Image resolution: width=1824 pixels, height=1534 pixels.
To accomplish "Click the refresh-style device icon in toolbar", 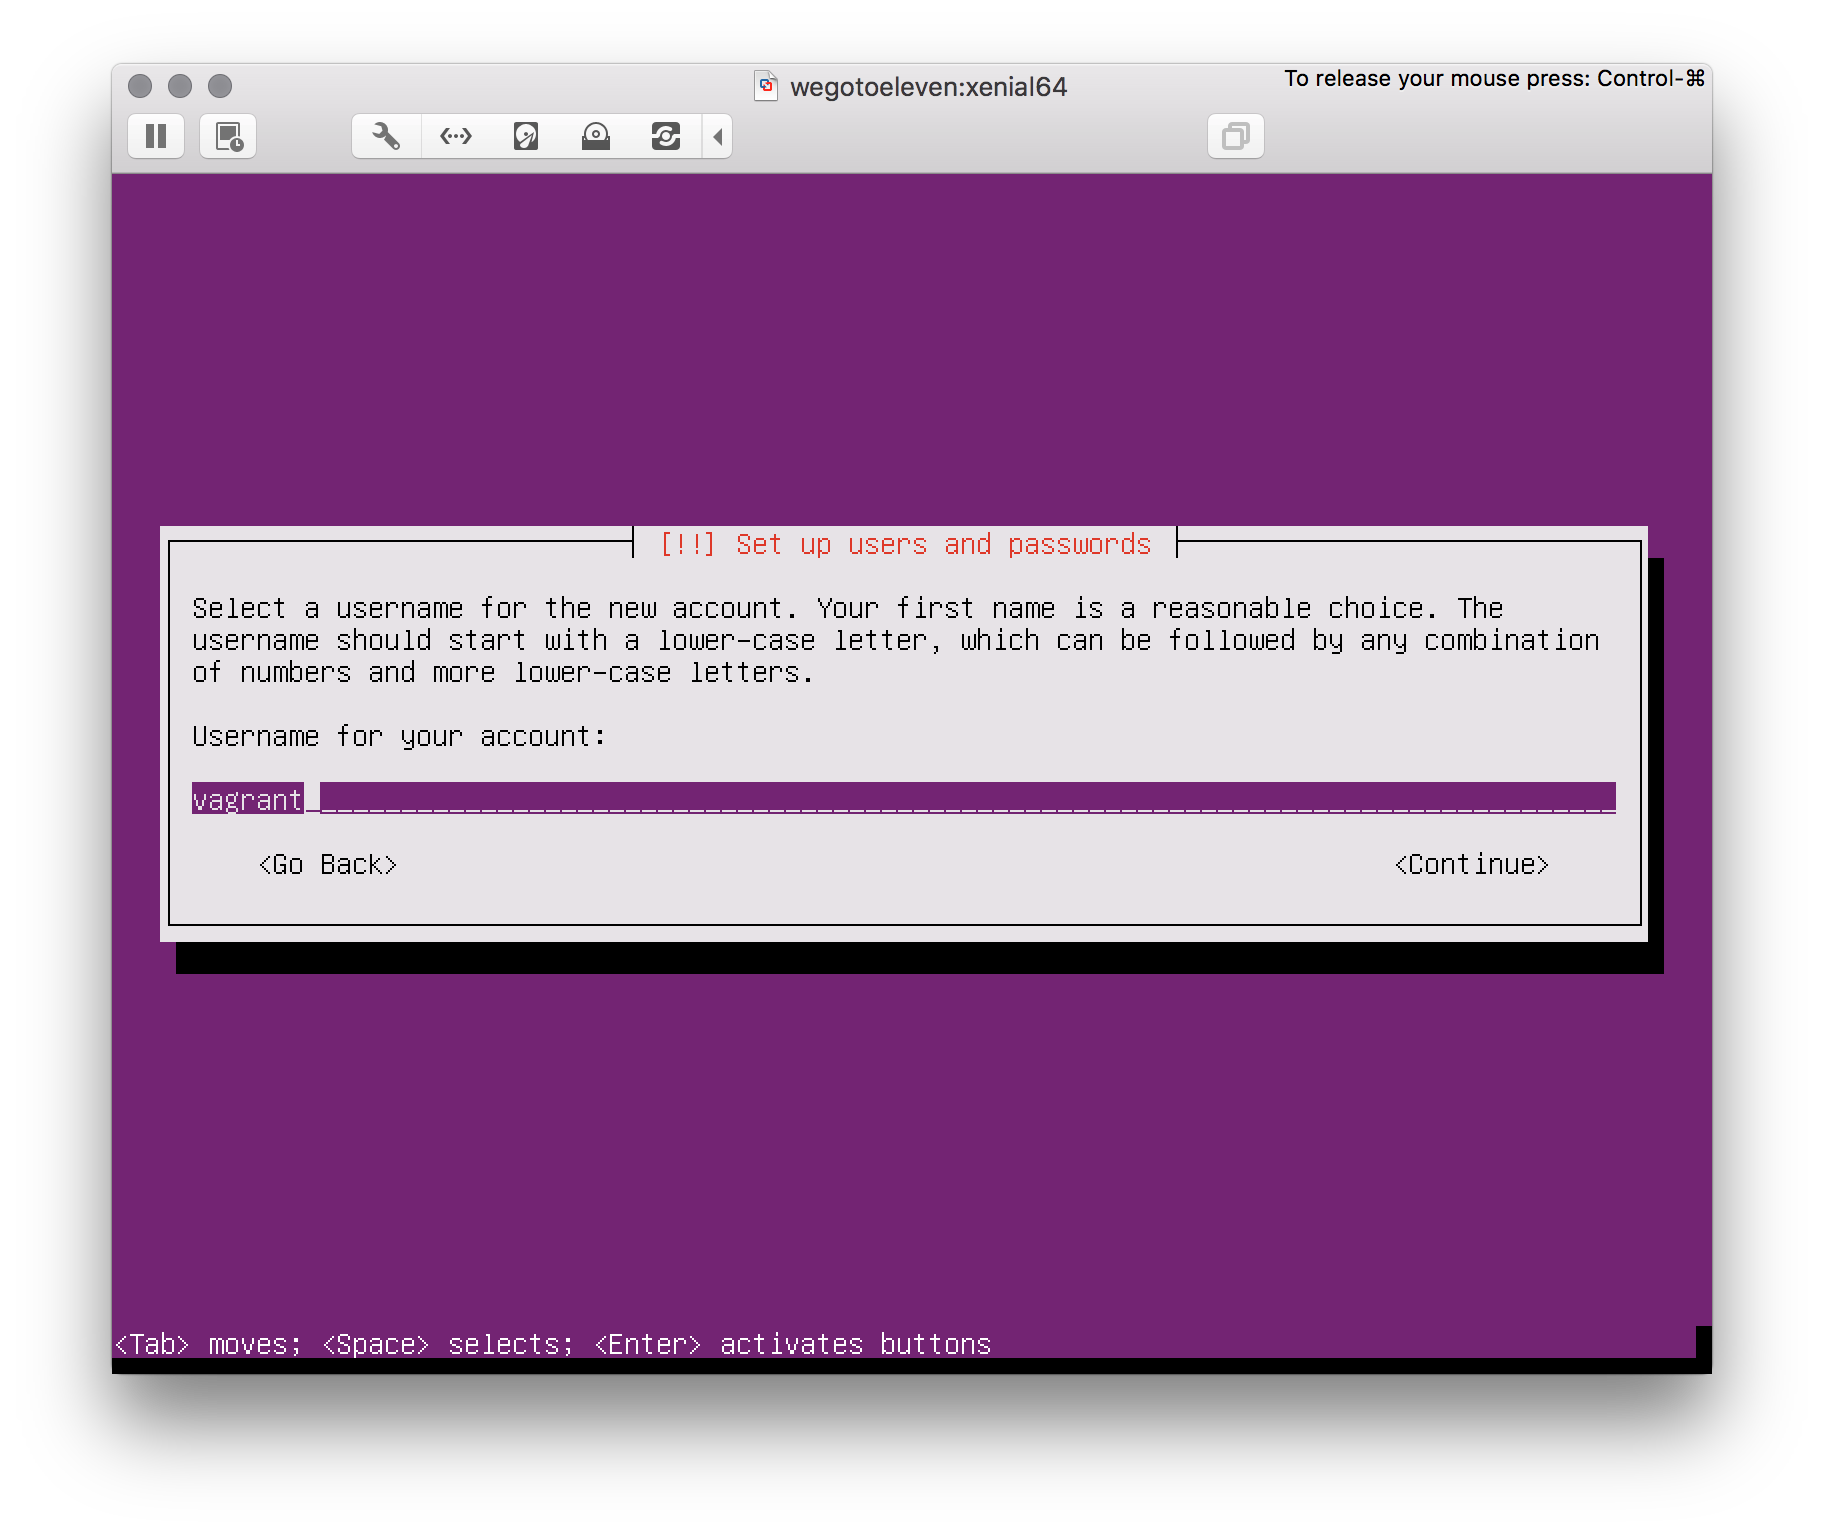I will click(x=666, y=136).
